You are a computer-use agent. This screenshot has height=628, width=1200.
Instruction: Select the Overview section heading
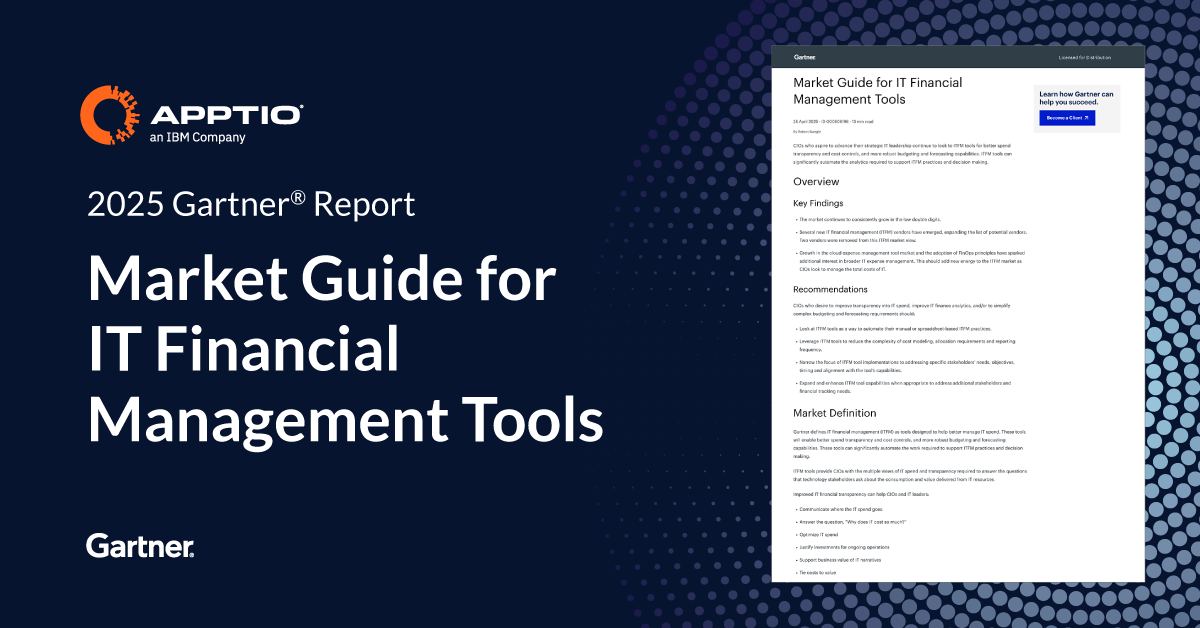click(816, 182)
